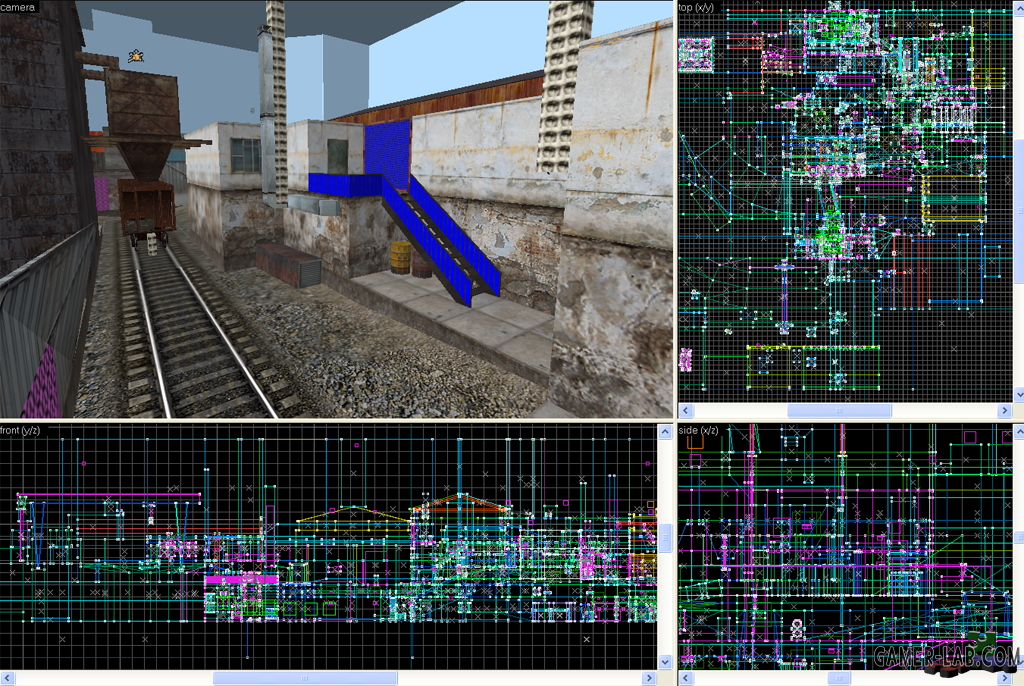Click horizontal scrollbar thumb of top view
Image resolution: width=1024 pixels, height=686 pixels.
[839, 410]
